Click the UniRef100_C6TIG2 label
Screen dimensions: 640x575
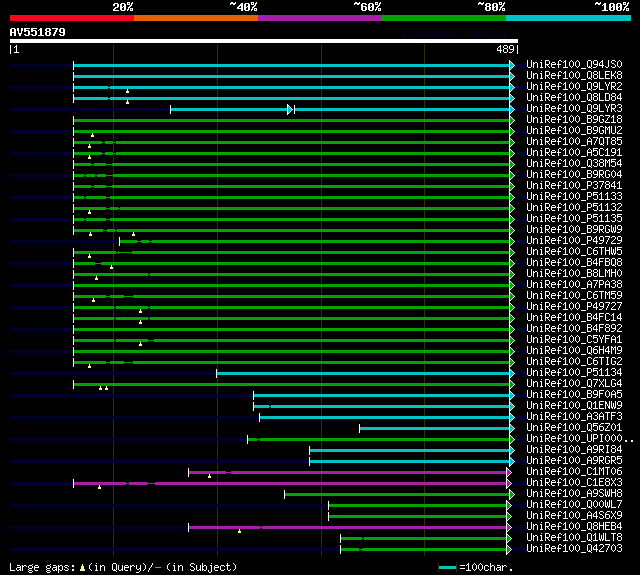[574, 362]
